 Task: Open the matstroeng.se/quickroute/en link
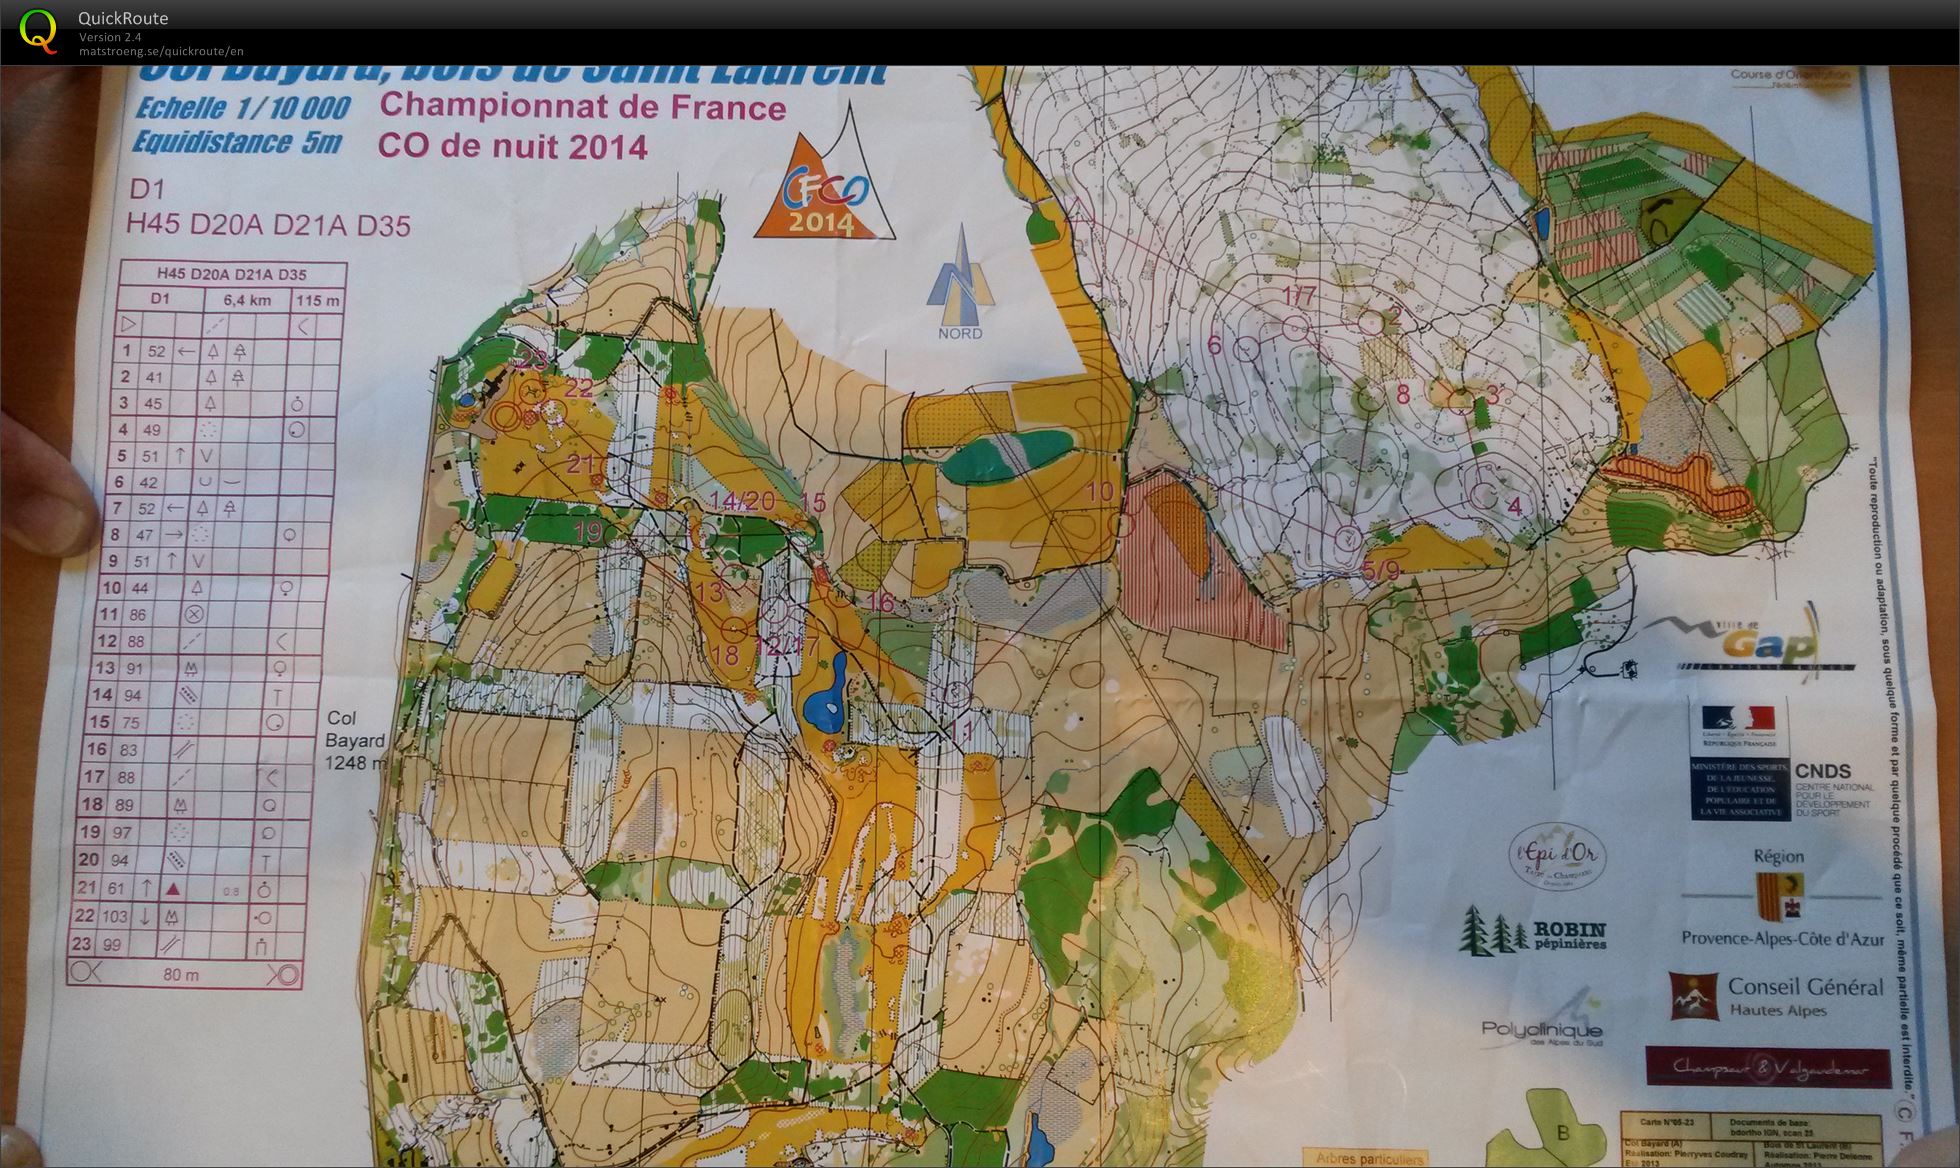coord(161,51)
